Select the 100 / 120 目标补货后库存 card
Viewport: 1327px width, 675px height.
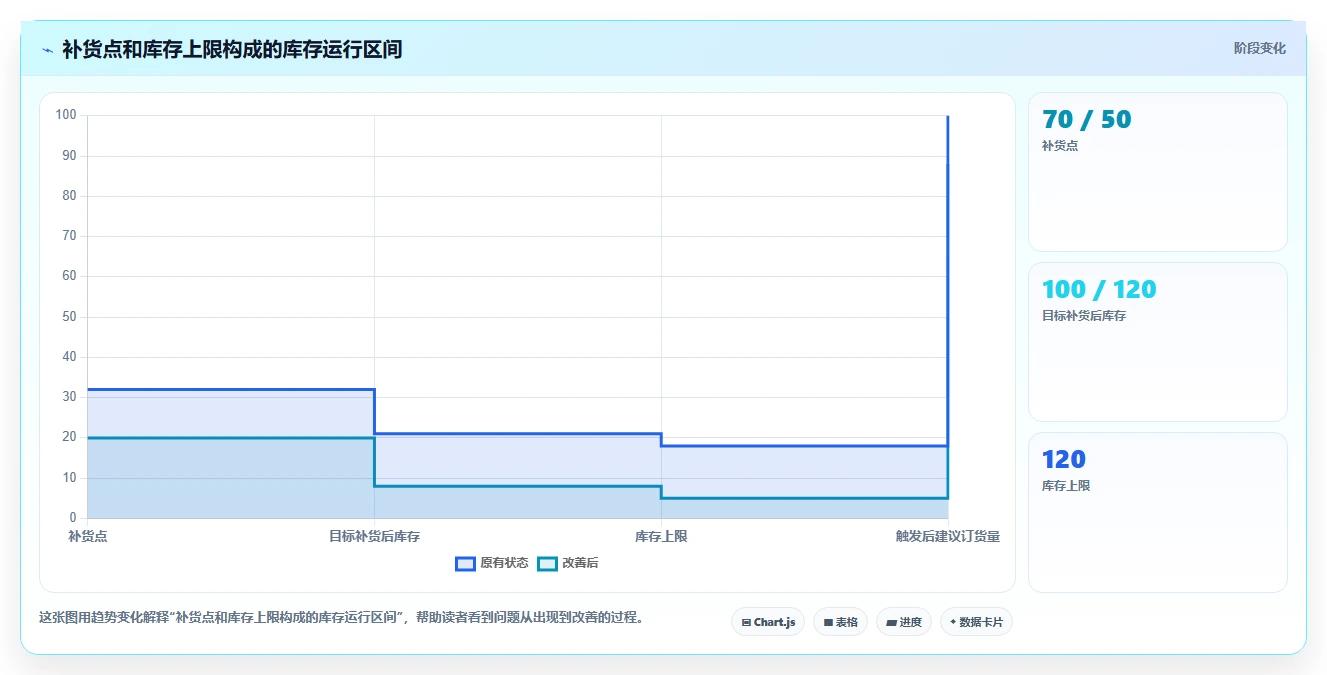click(1157, 342)
